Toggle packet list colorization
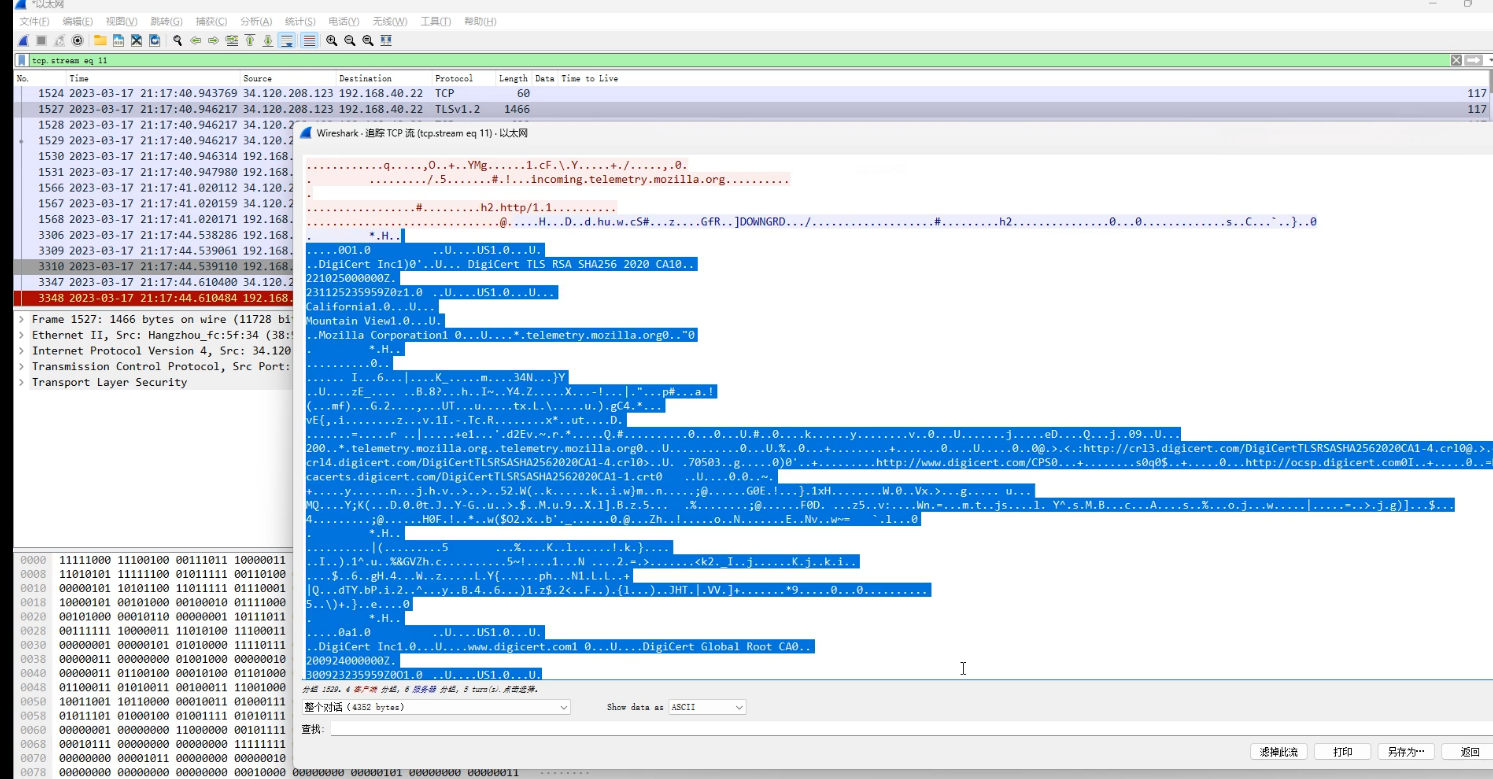The height and width of the screenshot is (779, 1493). 306,40
